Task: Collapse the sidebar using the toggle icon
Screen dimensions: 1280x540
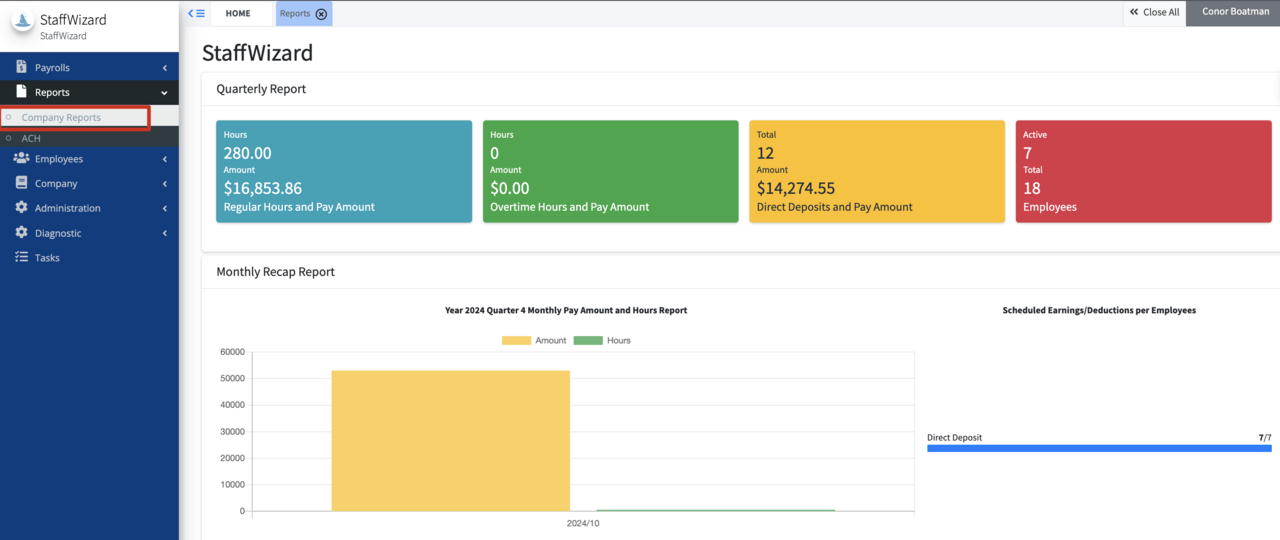Action: pos(196,13)
